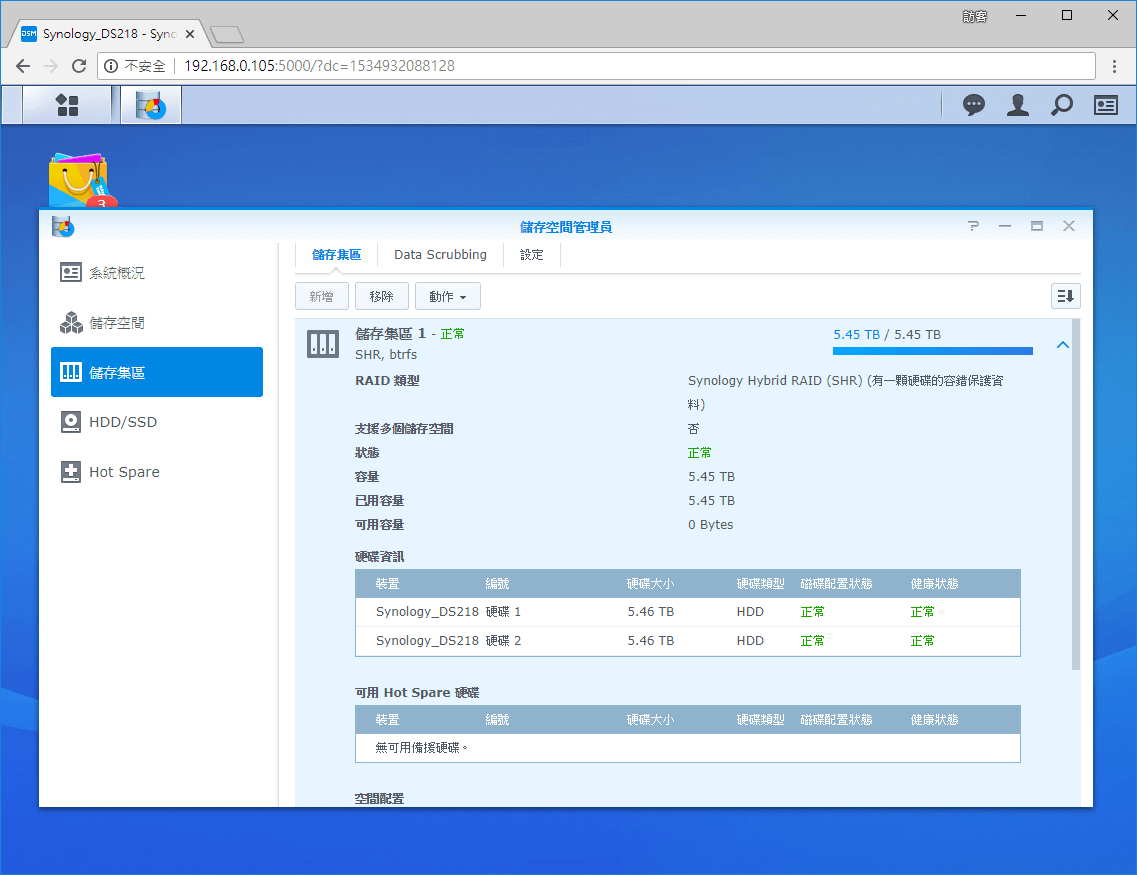Open the user account options icon
Image resolution: width=1137 pixels, height=875 pixels.
[1018, 105]
